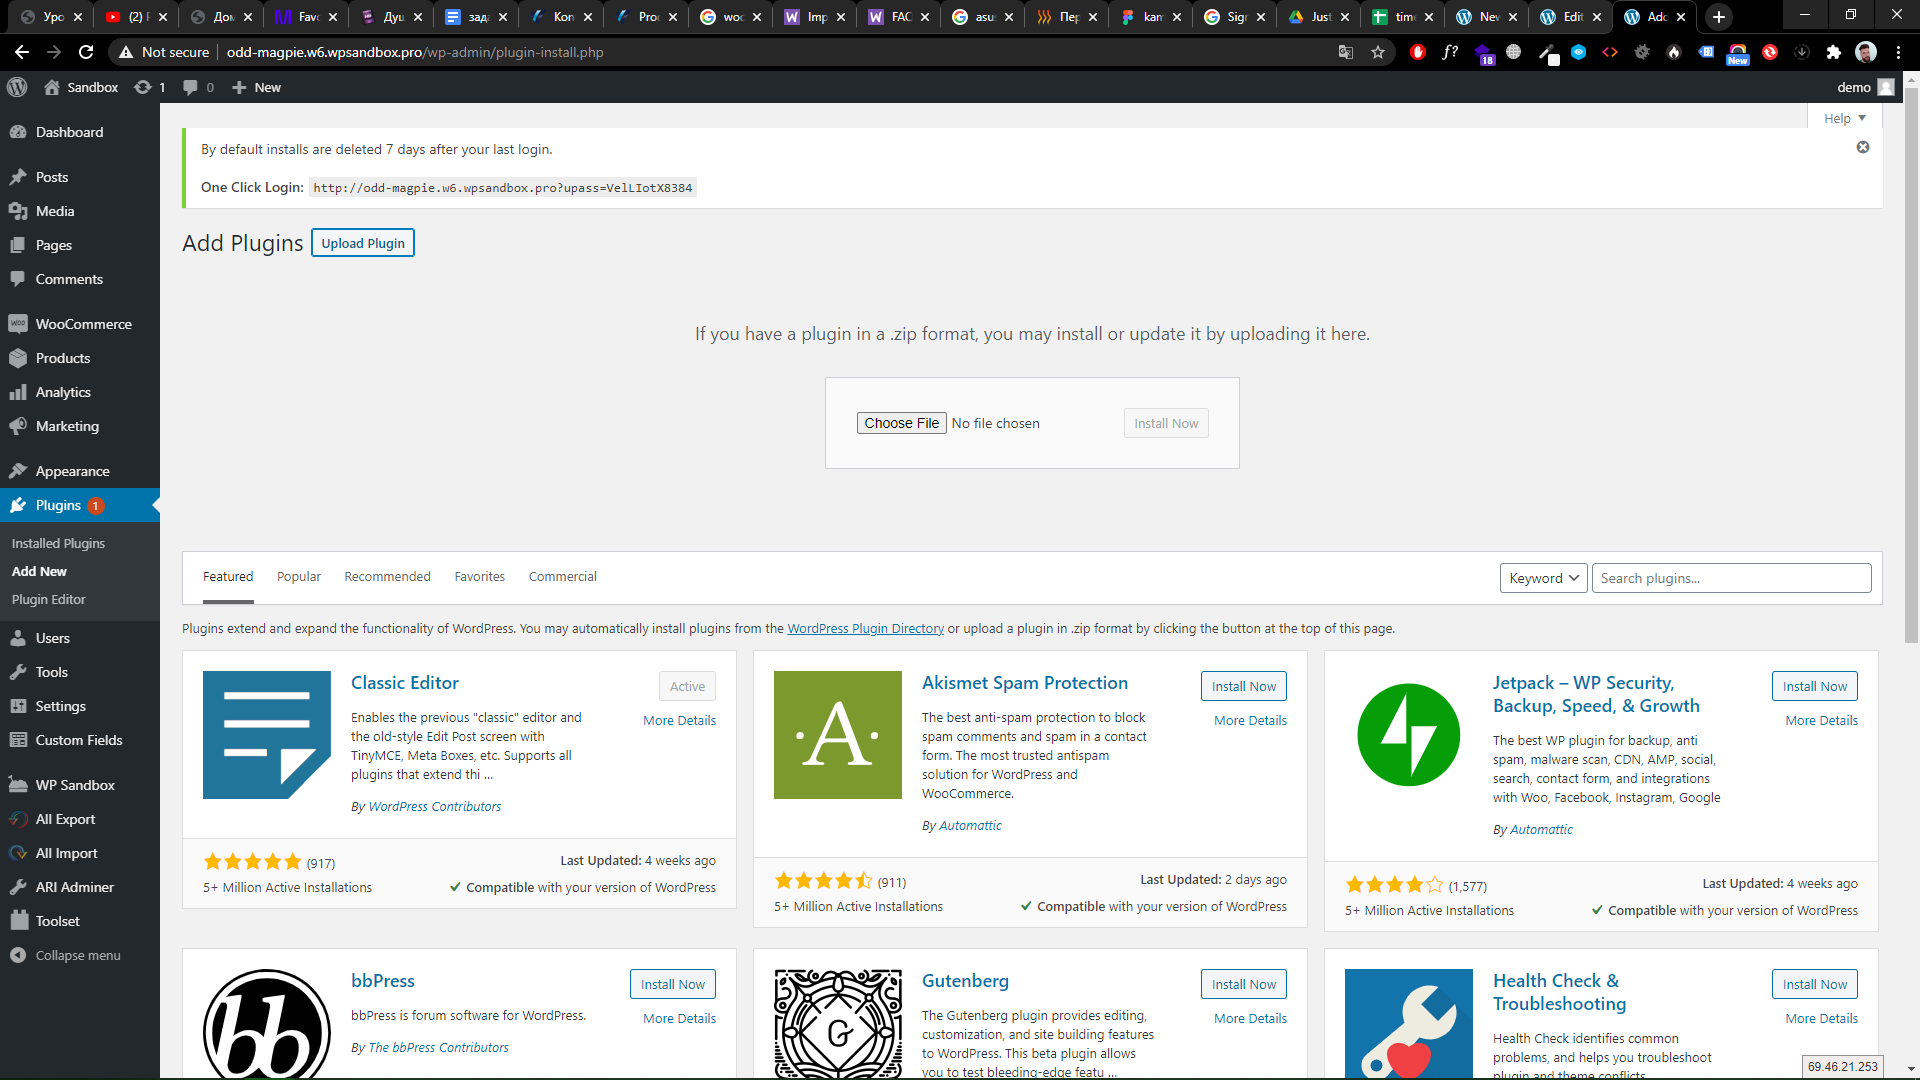The height and width of the screenshot is (1080, 1920).
Task: Open a new browser tab
Action: pyautogui.click(x=1719, y=17)
